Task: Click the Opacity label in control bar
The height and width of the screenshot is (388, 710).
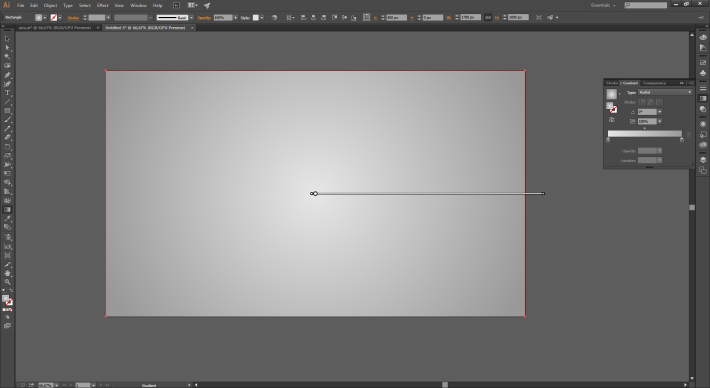Action: (x=204, y=18)
